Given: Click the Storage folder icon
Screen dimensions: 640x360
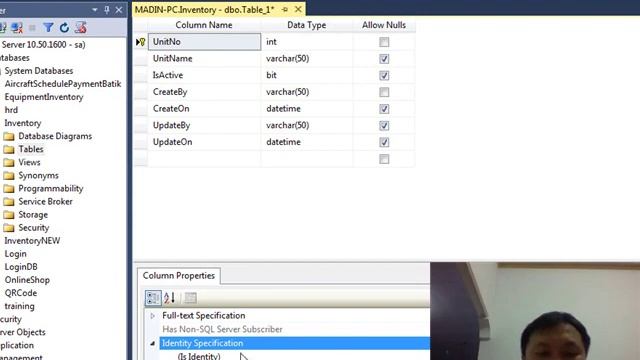Looking at the screenshot, I should pyautogui.click(x=9, y=215).
